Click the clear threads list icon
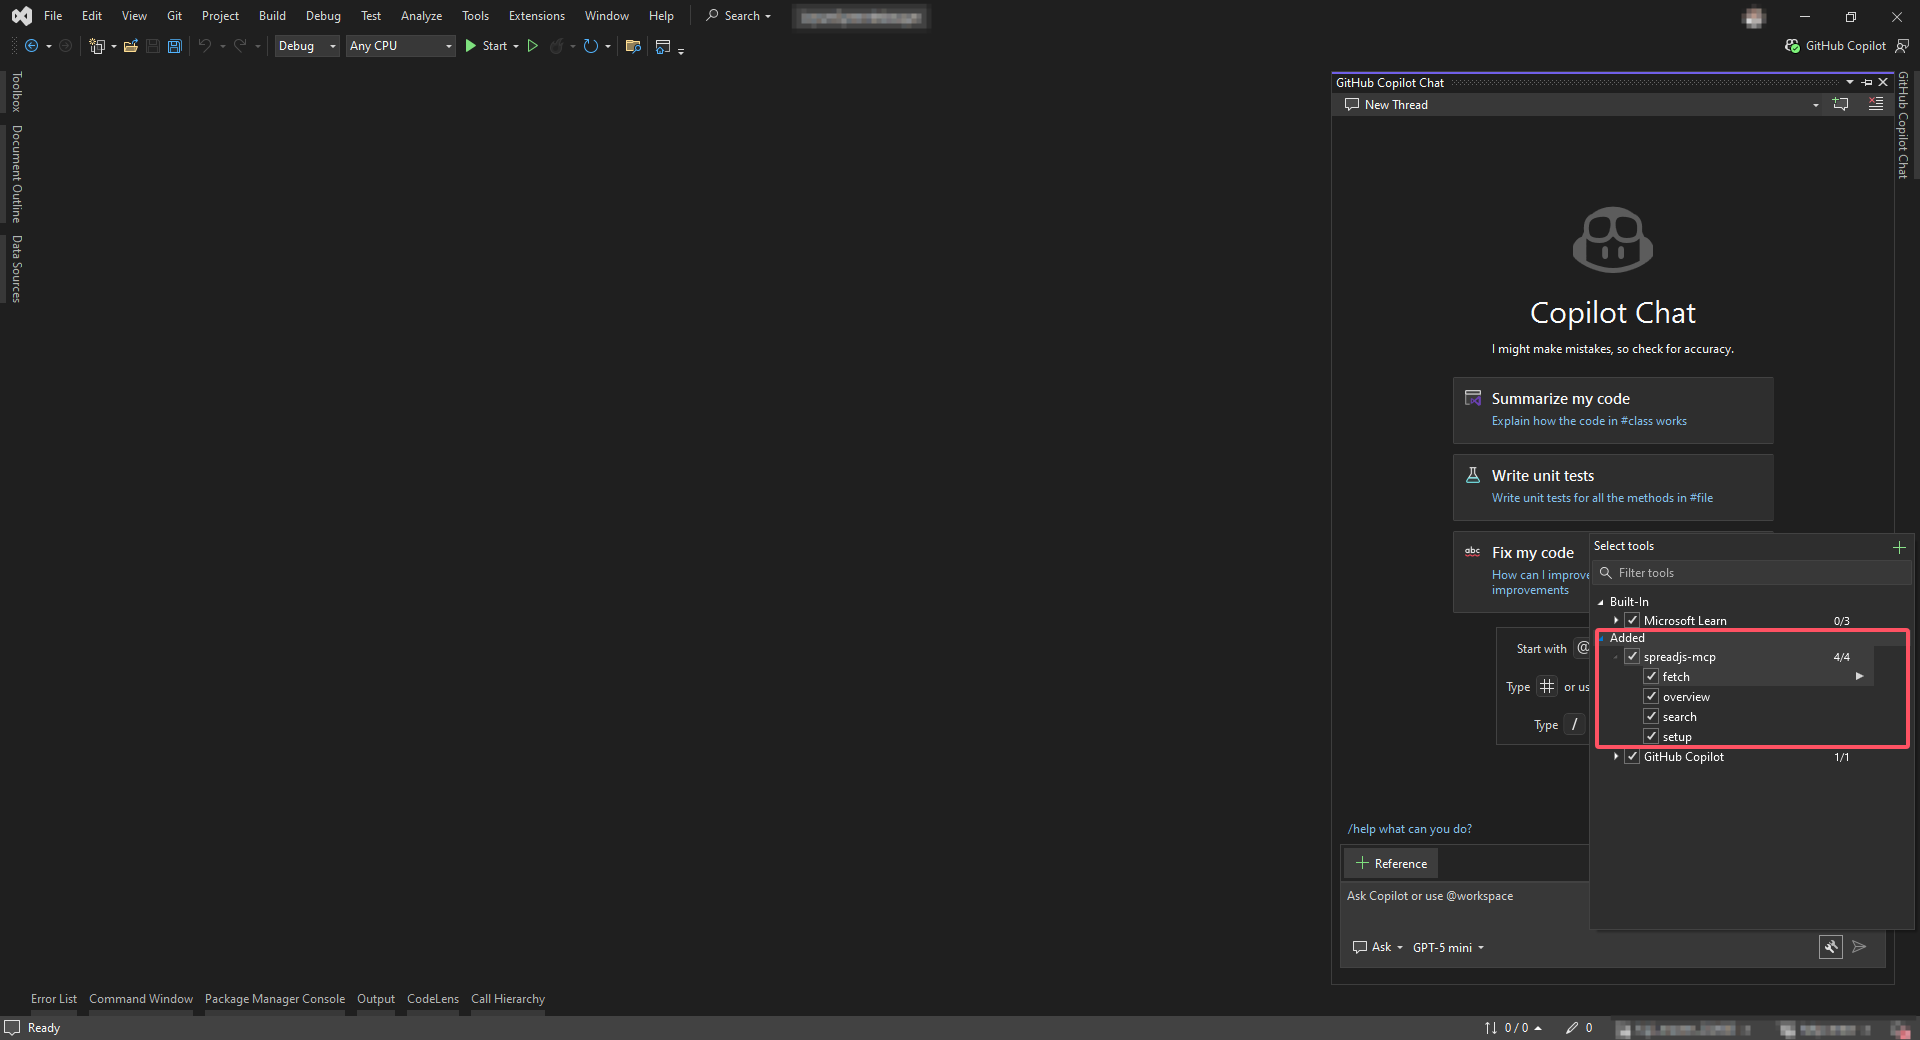 [x=1876, y=105]
